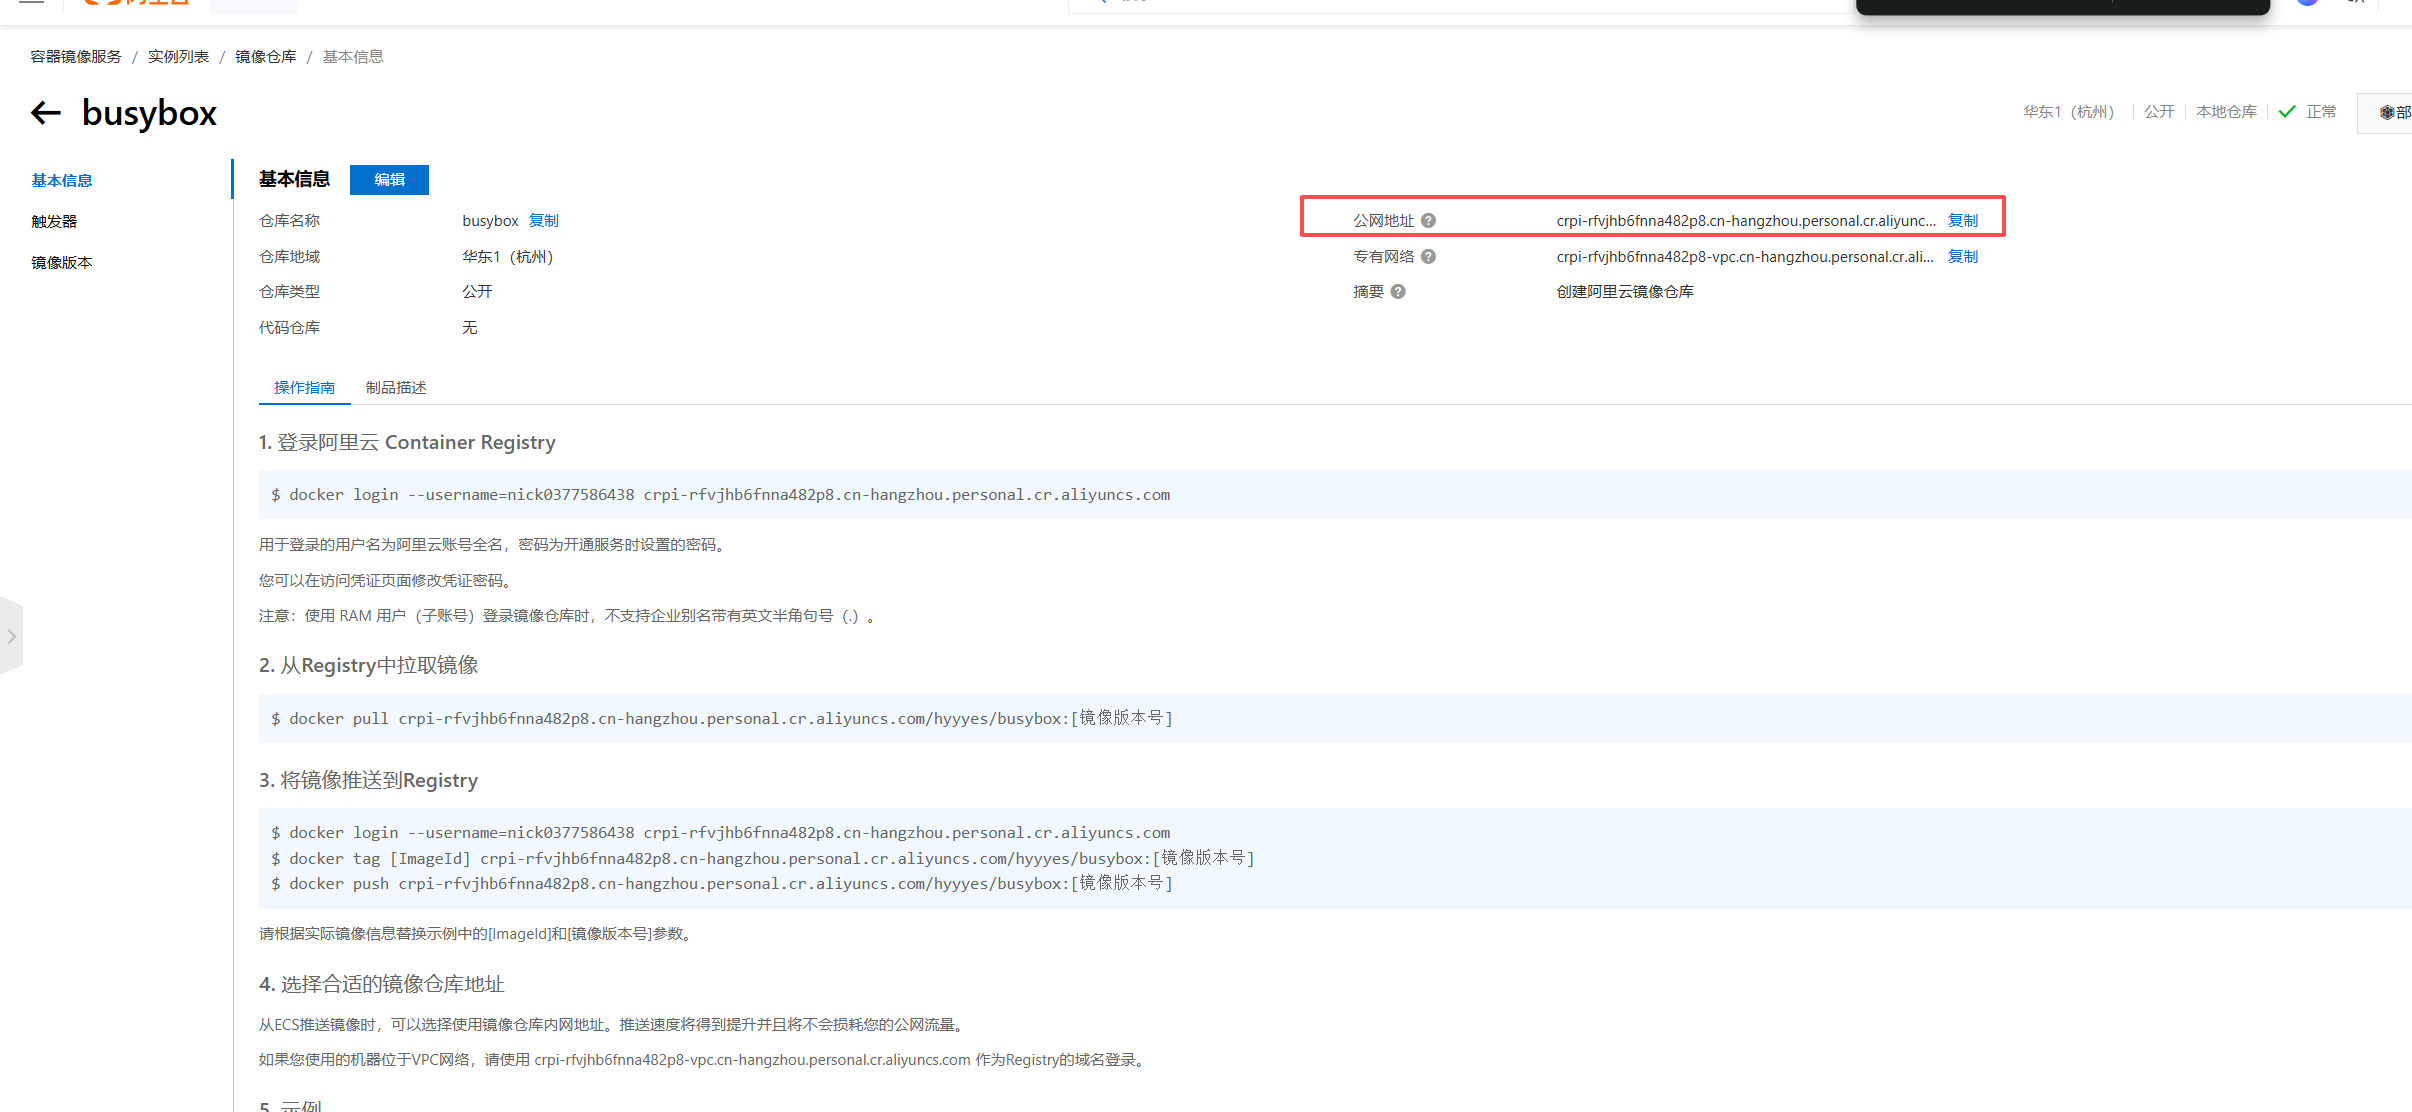Open 触发器 in the sidebar
The height and width of the screenshot is (1112, 2412).
coord(54,222)
